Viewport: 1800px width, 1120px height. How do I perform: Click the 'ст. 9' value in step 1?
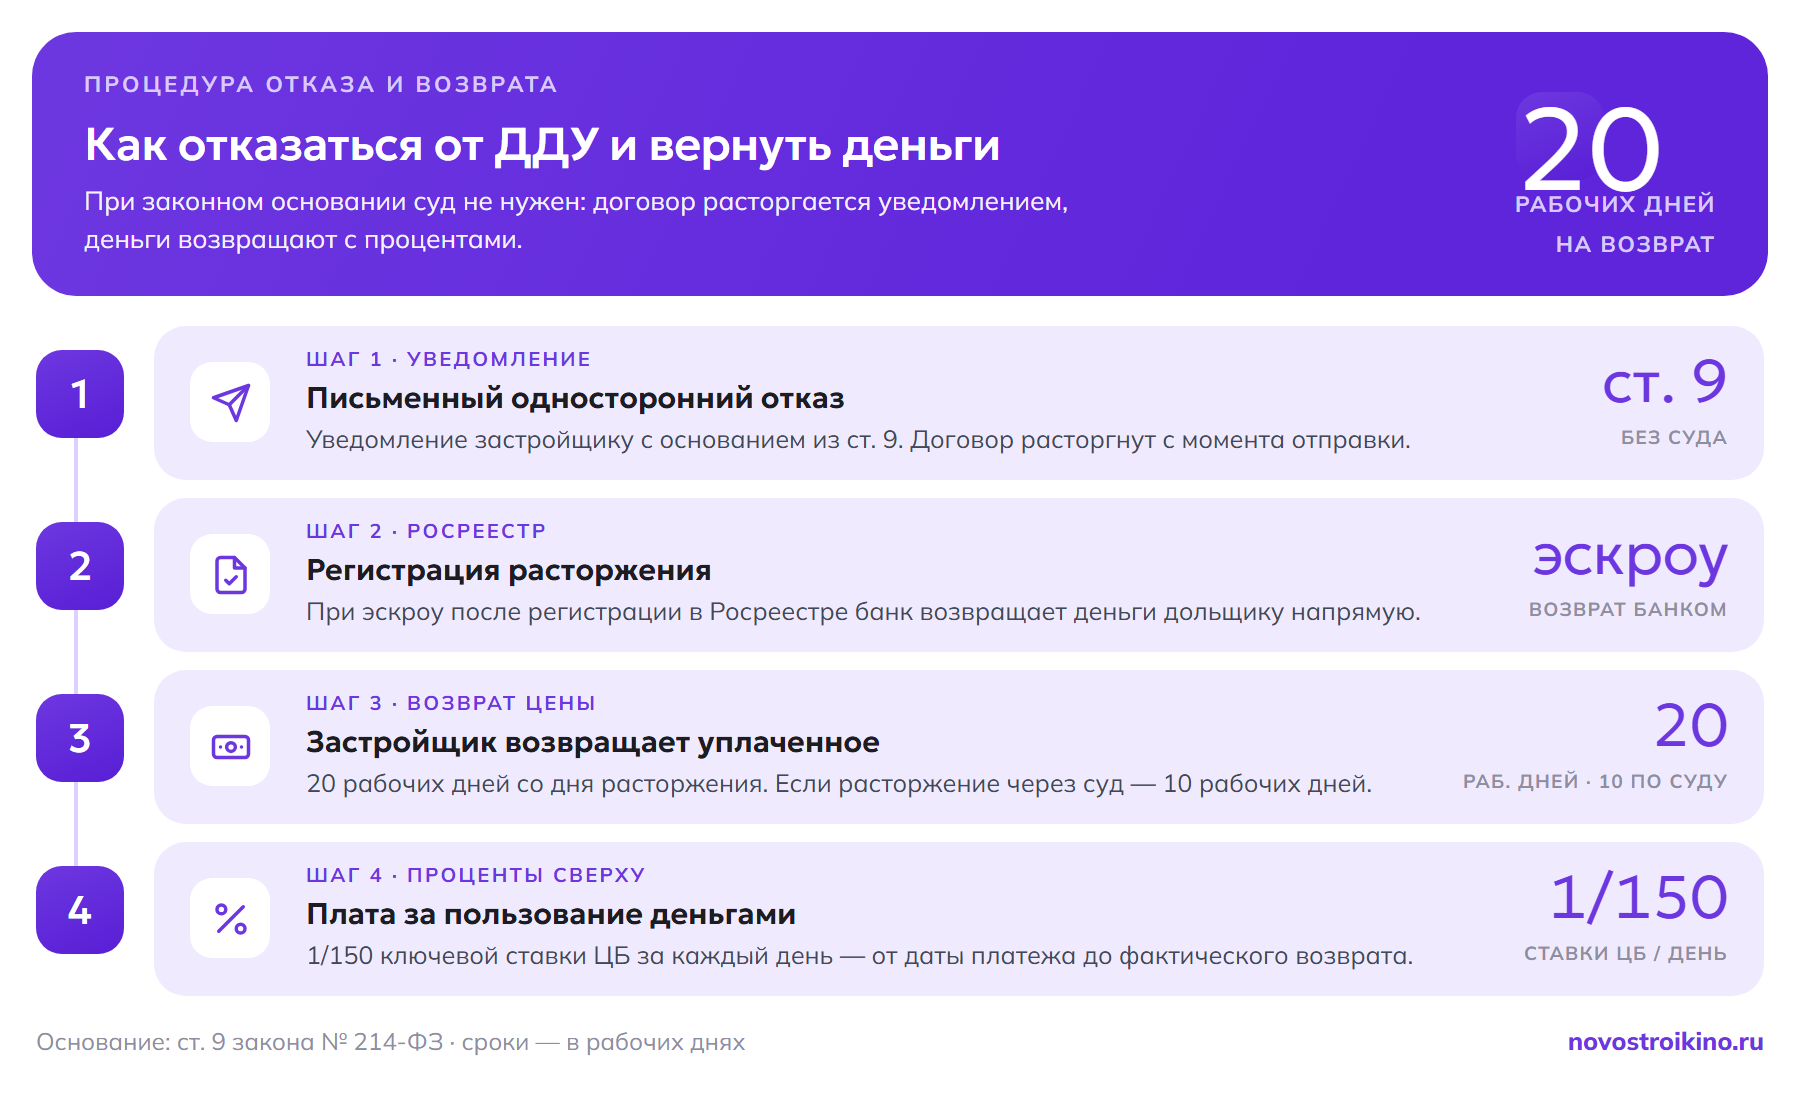coord(1664,382)
